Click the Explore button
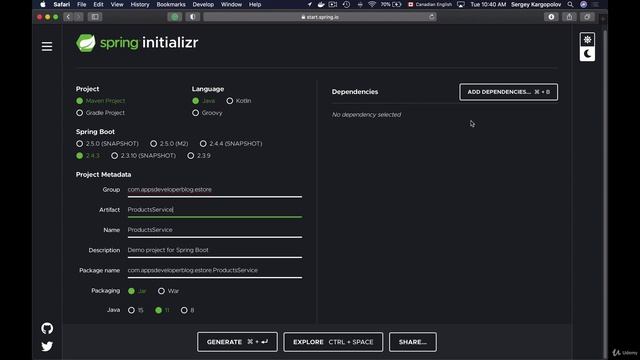Screen dimensions: 640x360 [333, 342]
